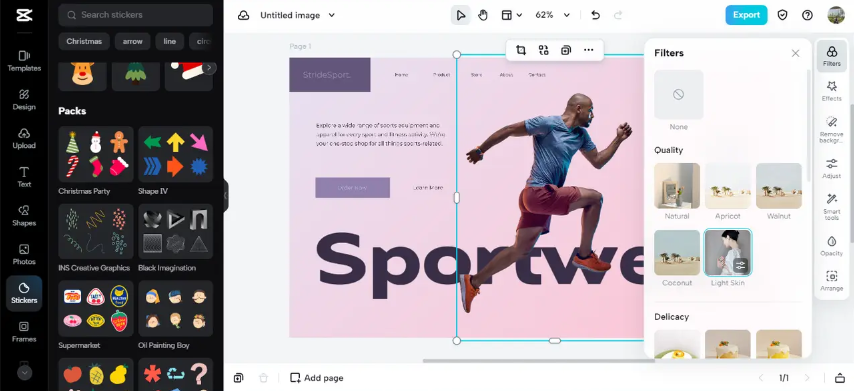Open the Photos sidebar tab
The image size is (854, 391).
pyautogui.click(x=24, y=254)
